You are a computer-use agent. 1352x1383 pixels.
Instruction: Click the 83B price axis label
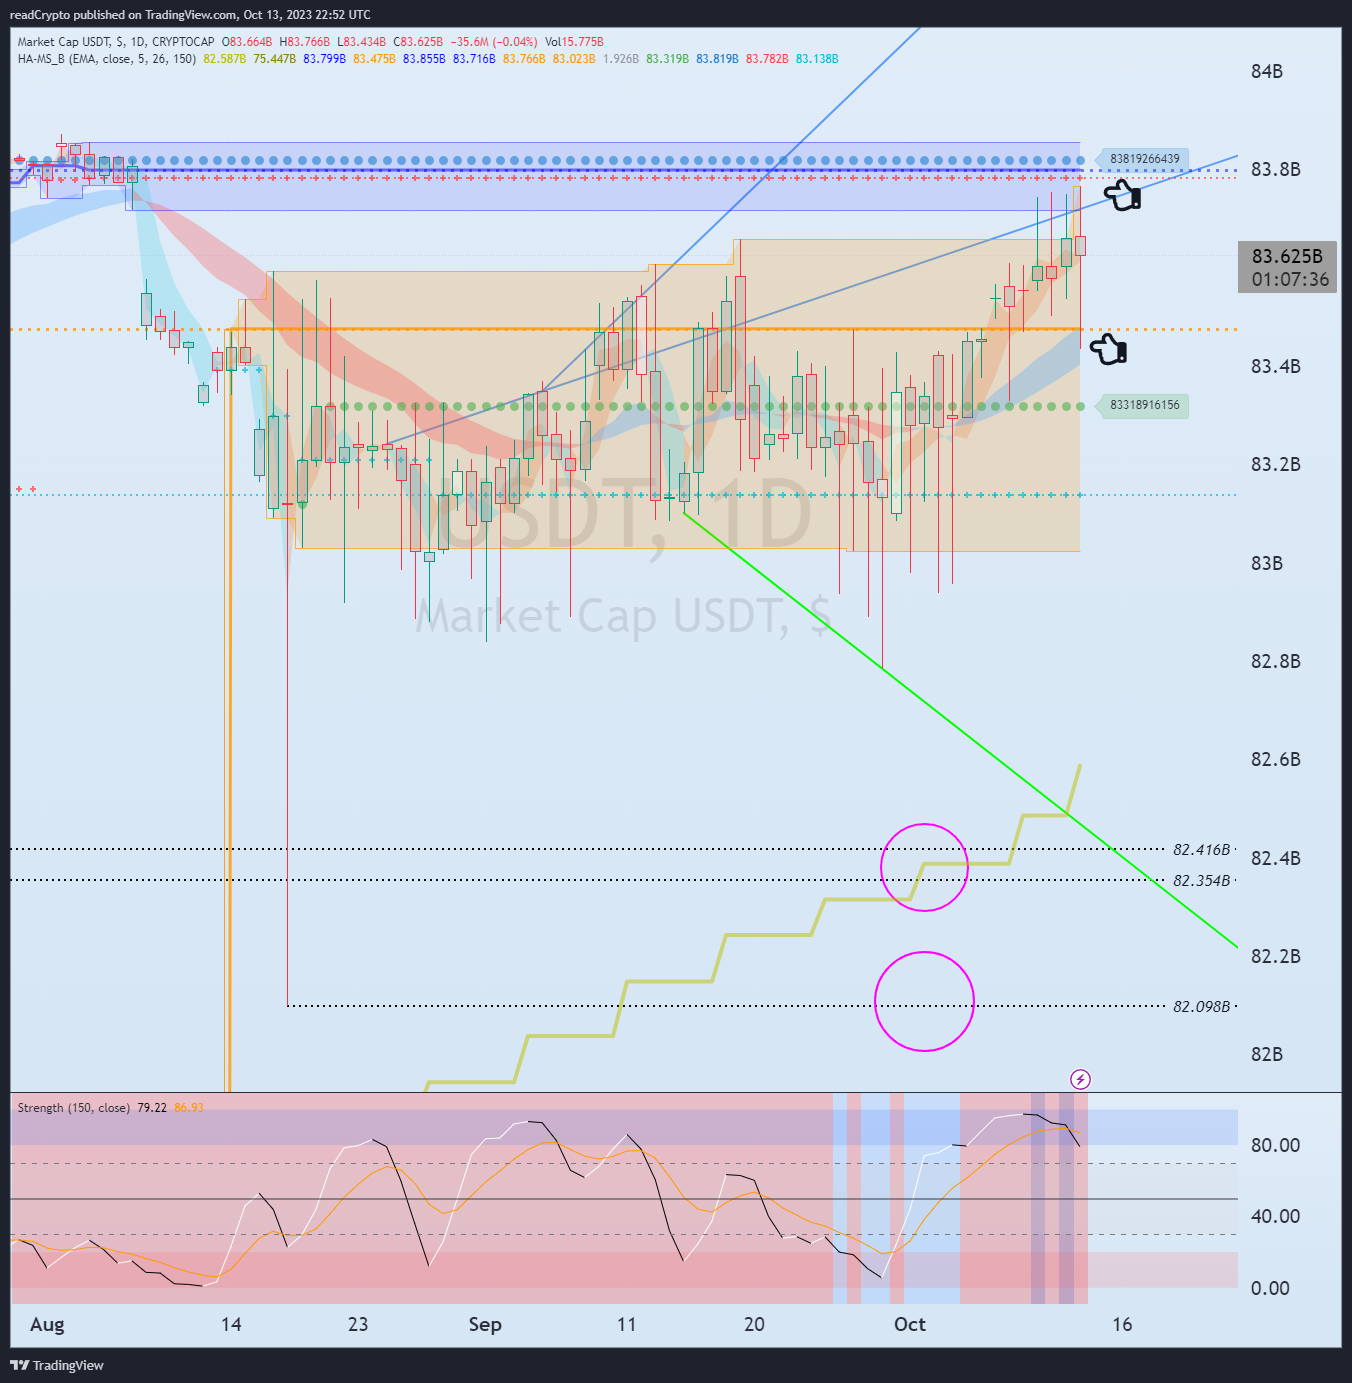tap(1267, 563)
